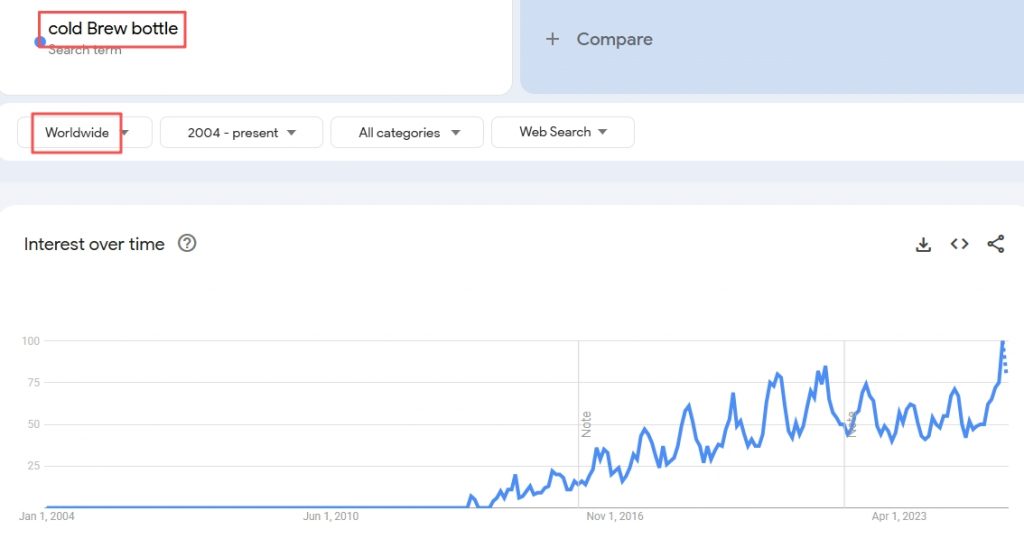Click the Nov 1, 2016 axis label

coord(615,516)
